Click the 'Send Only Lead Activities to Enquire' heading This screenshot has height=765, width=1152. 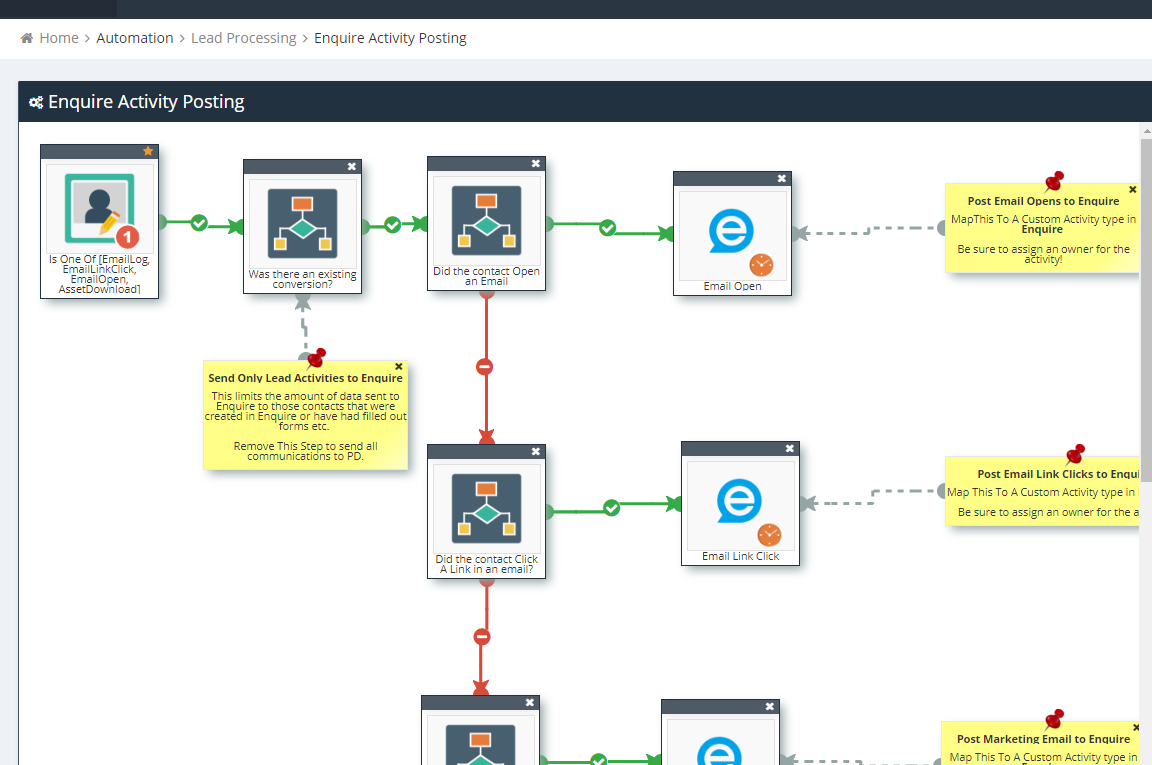click(306, 378)
